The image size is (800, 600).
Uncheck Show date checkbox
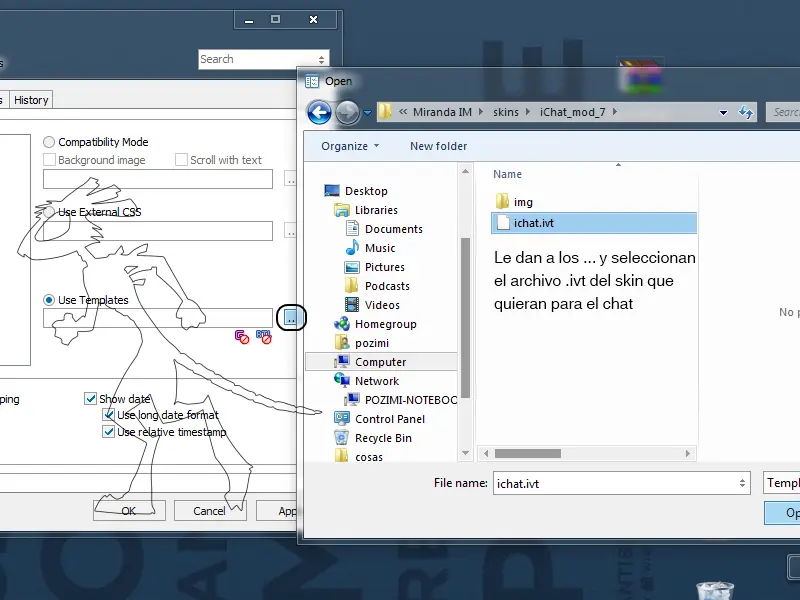pos(90,398)
